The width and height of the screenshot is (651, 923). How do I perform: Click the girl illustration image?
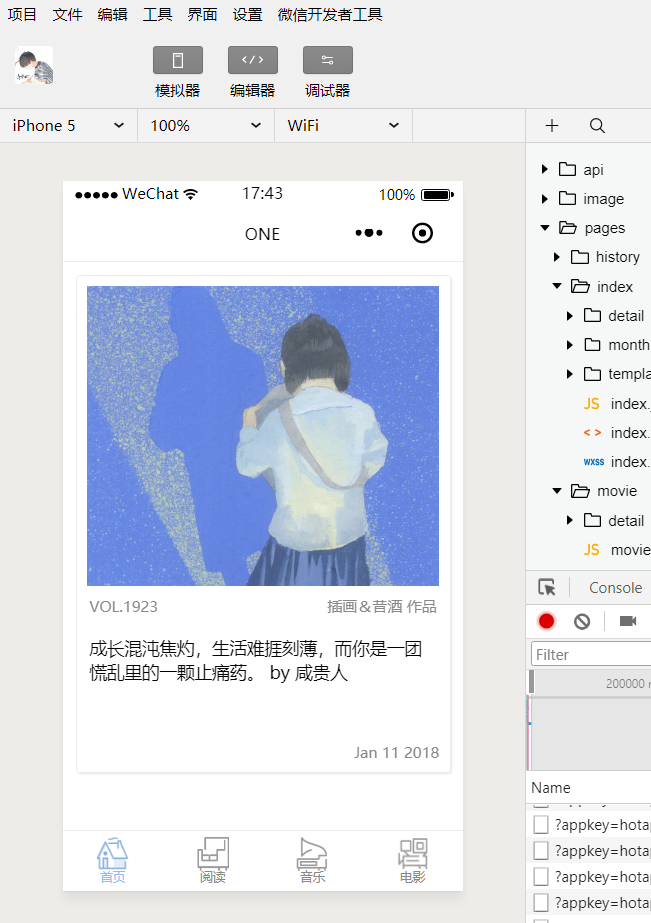pos(263,436)
